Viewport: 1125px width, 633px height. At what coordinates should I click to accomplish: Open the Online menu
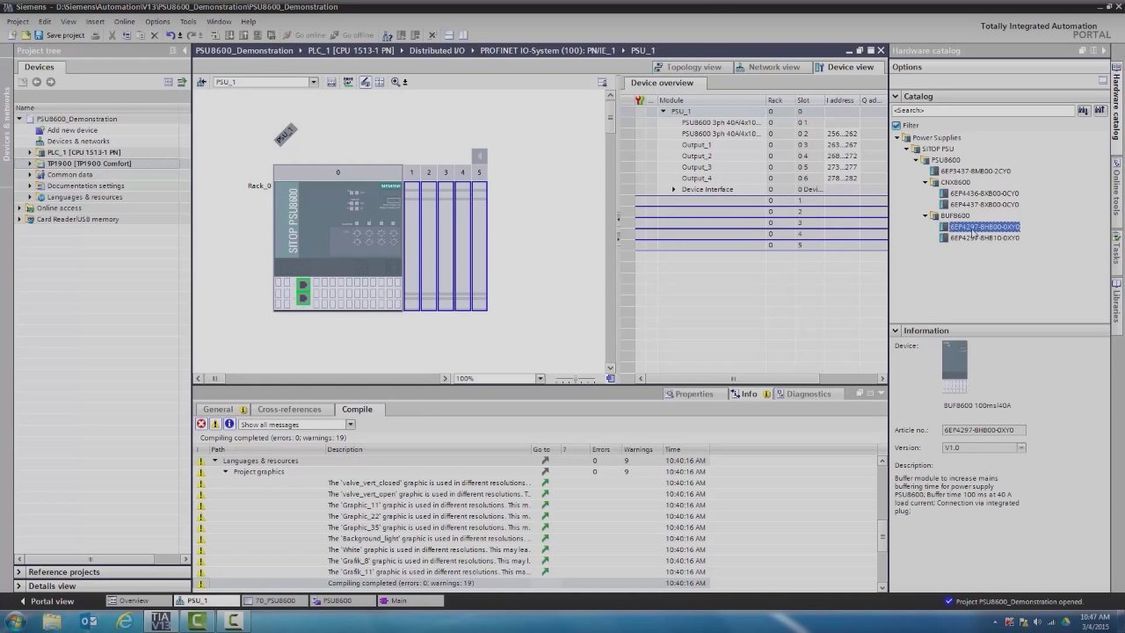coord(124,22)
